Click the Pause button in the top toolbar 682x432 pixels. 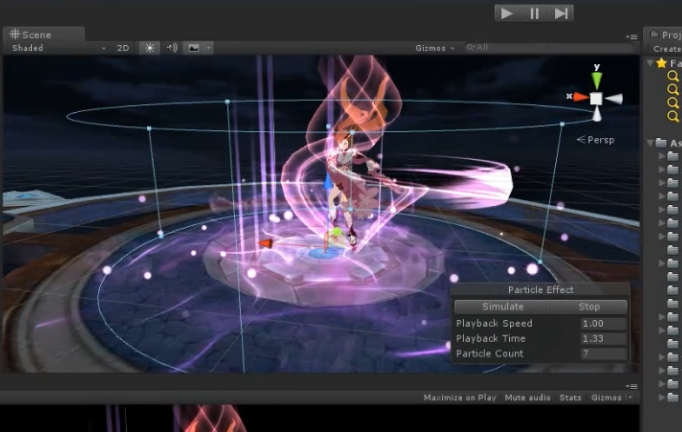pyautogui.click(x=534, y=13)
